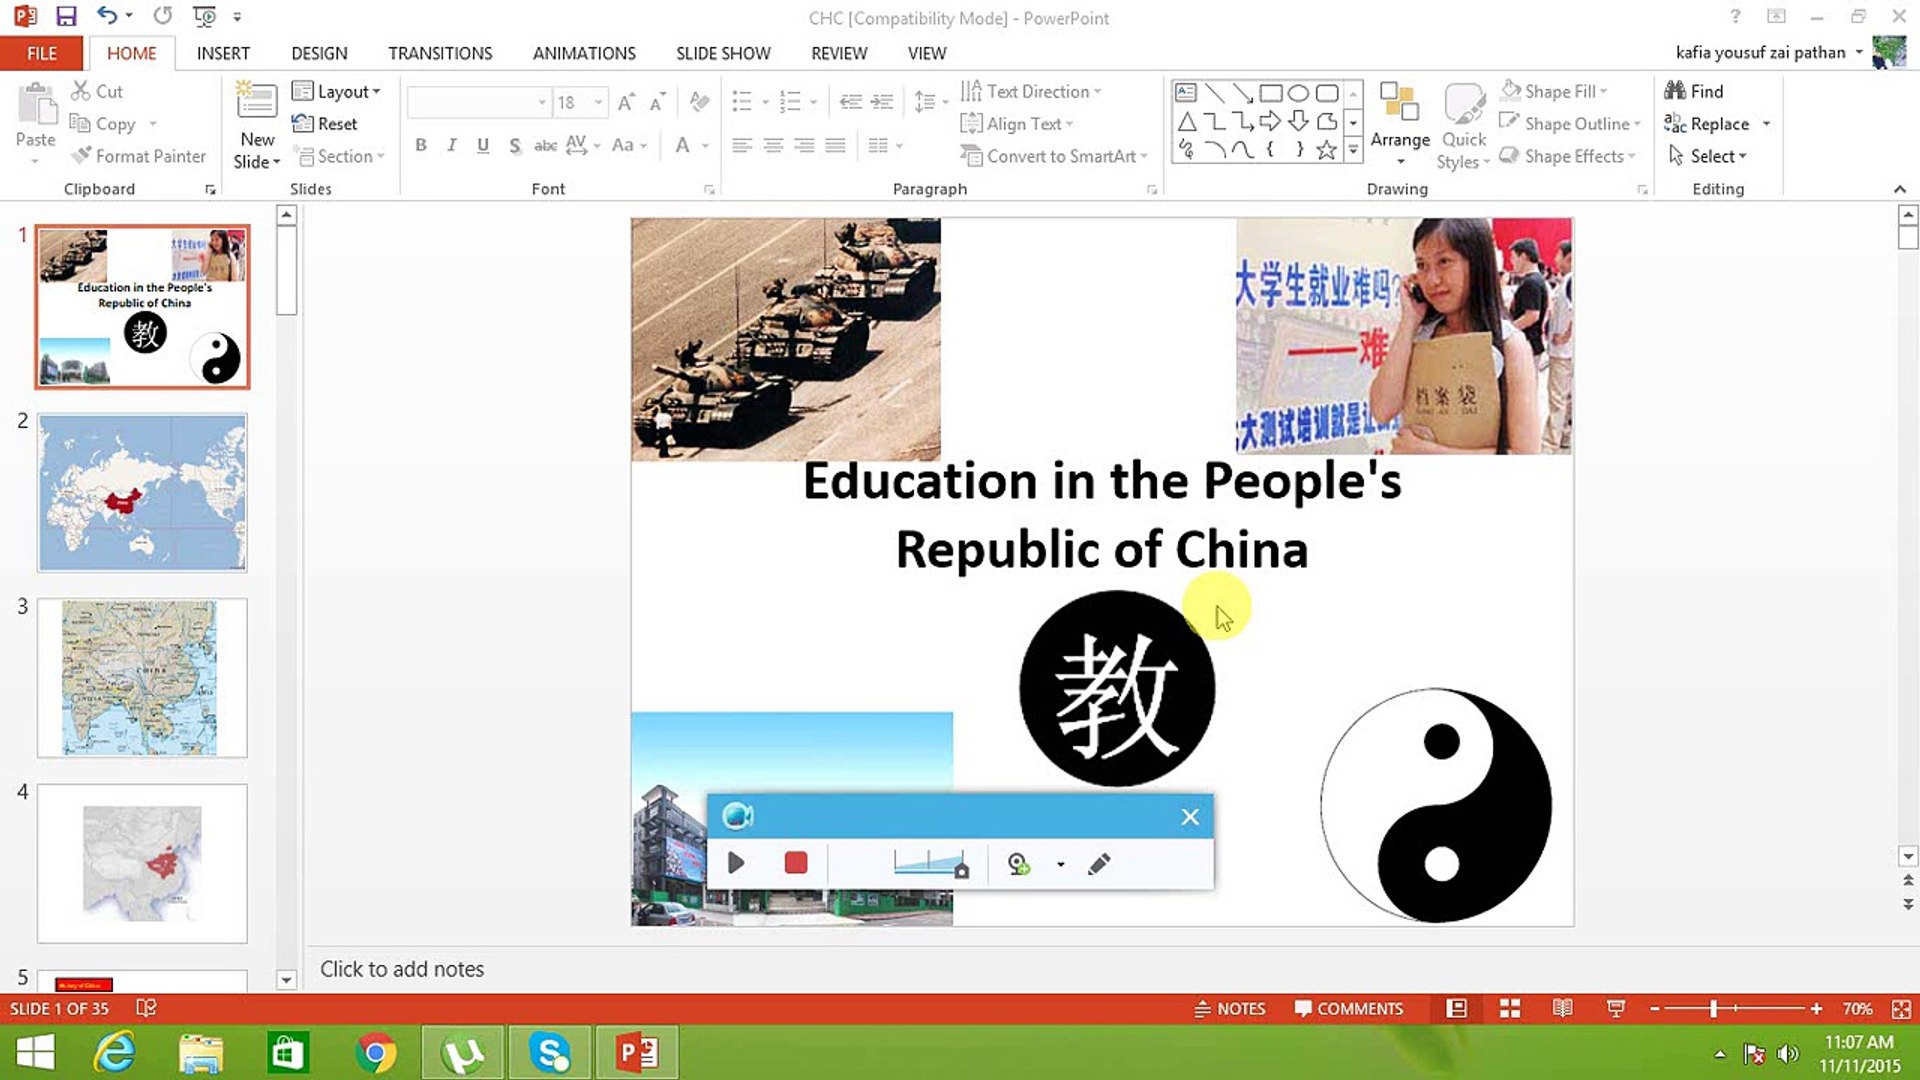
Task: Switch to the INSERT tab
Action: 223,52
